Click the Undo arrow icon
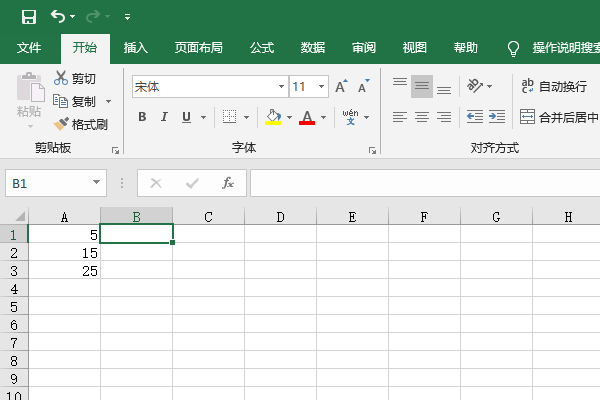Screen dimensions: 600x400 click(58, 17)
